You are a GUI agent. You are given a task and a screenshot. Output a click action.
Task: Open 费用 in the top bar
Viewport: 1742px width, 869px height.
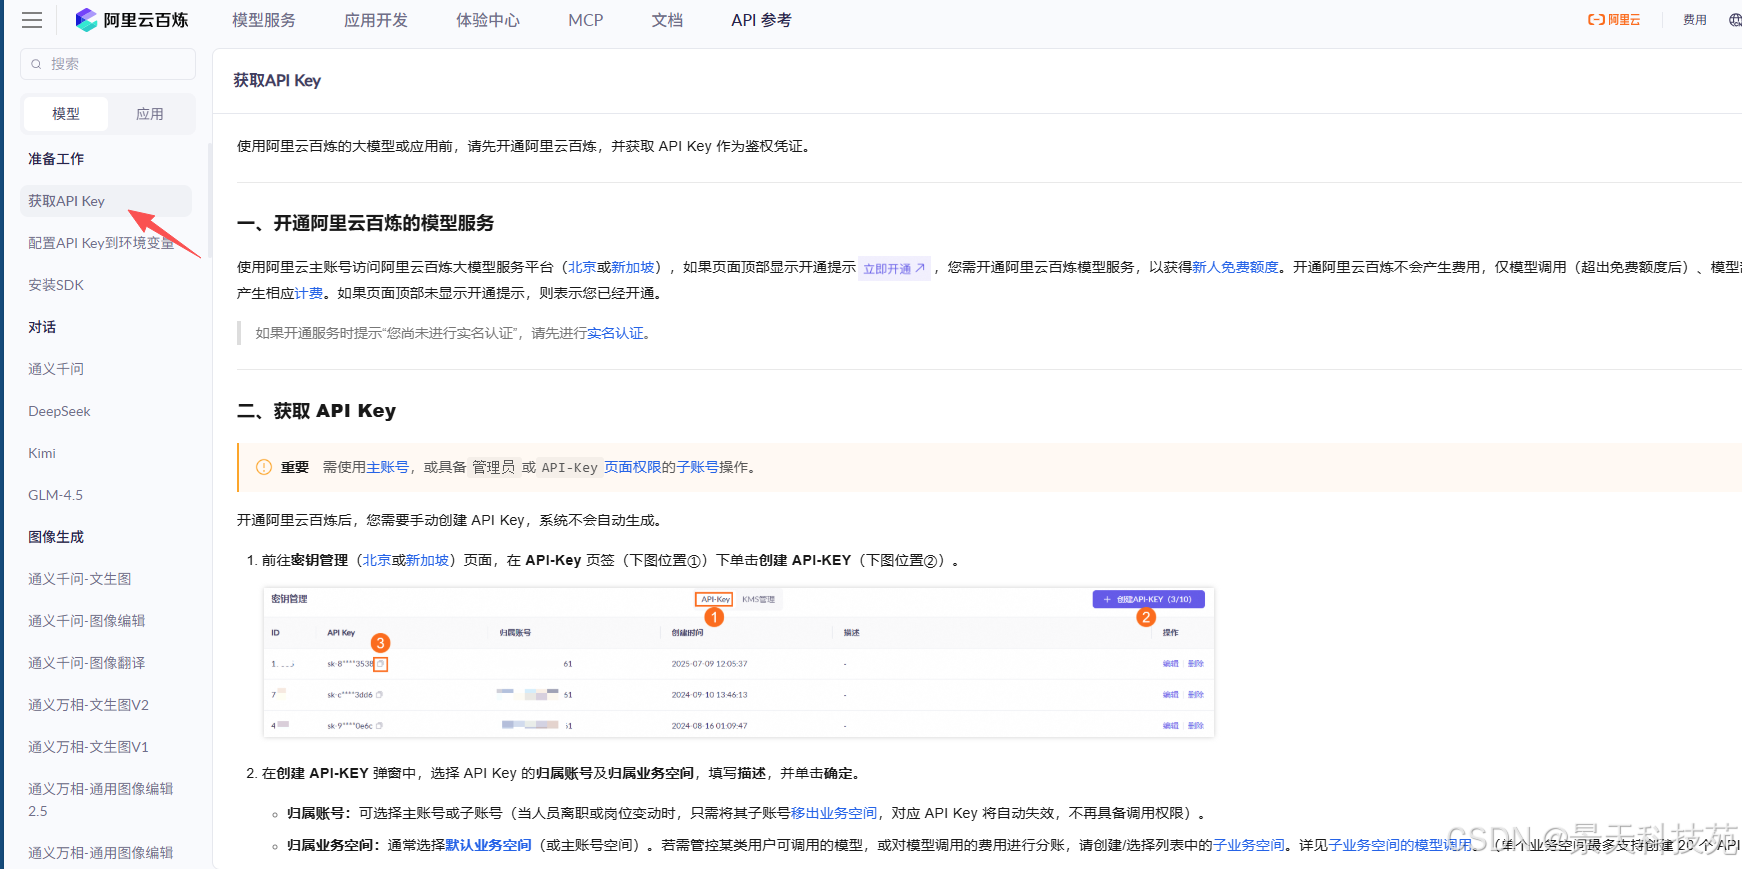pyautogui.click(x=1695, y=20)
